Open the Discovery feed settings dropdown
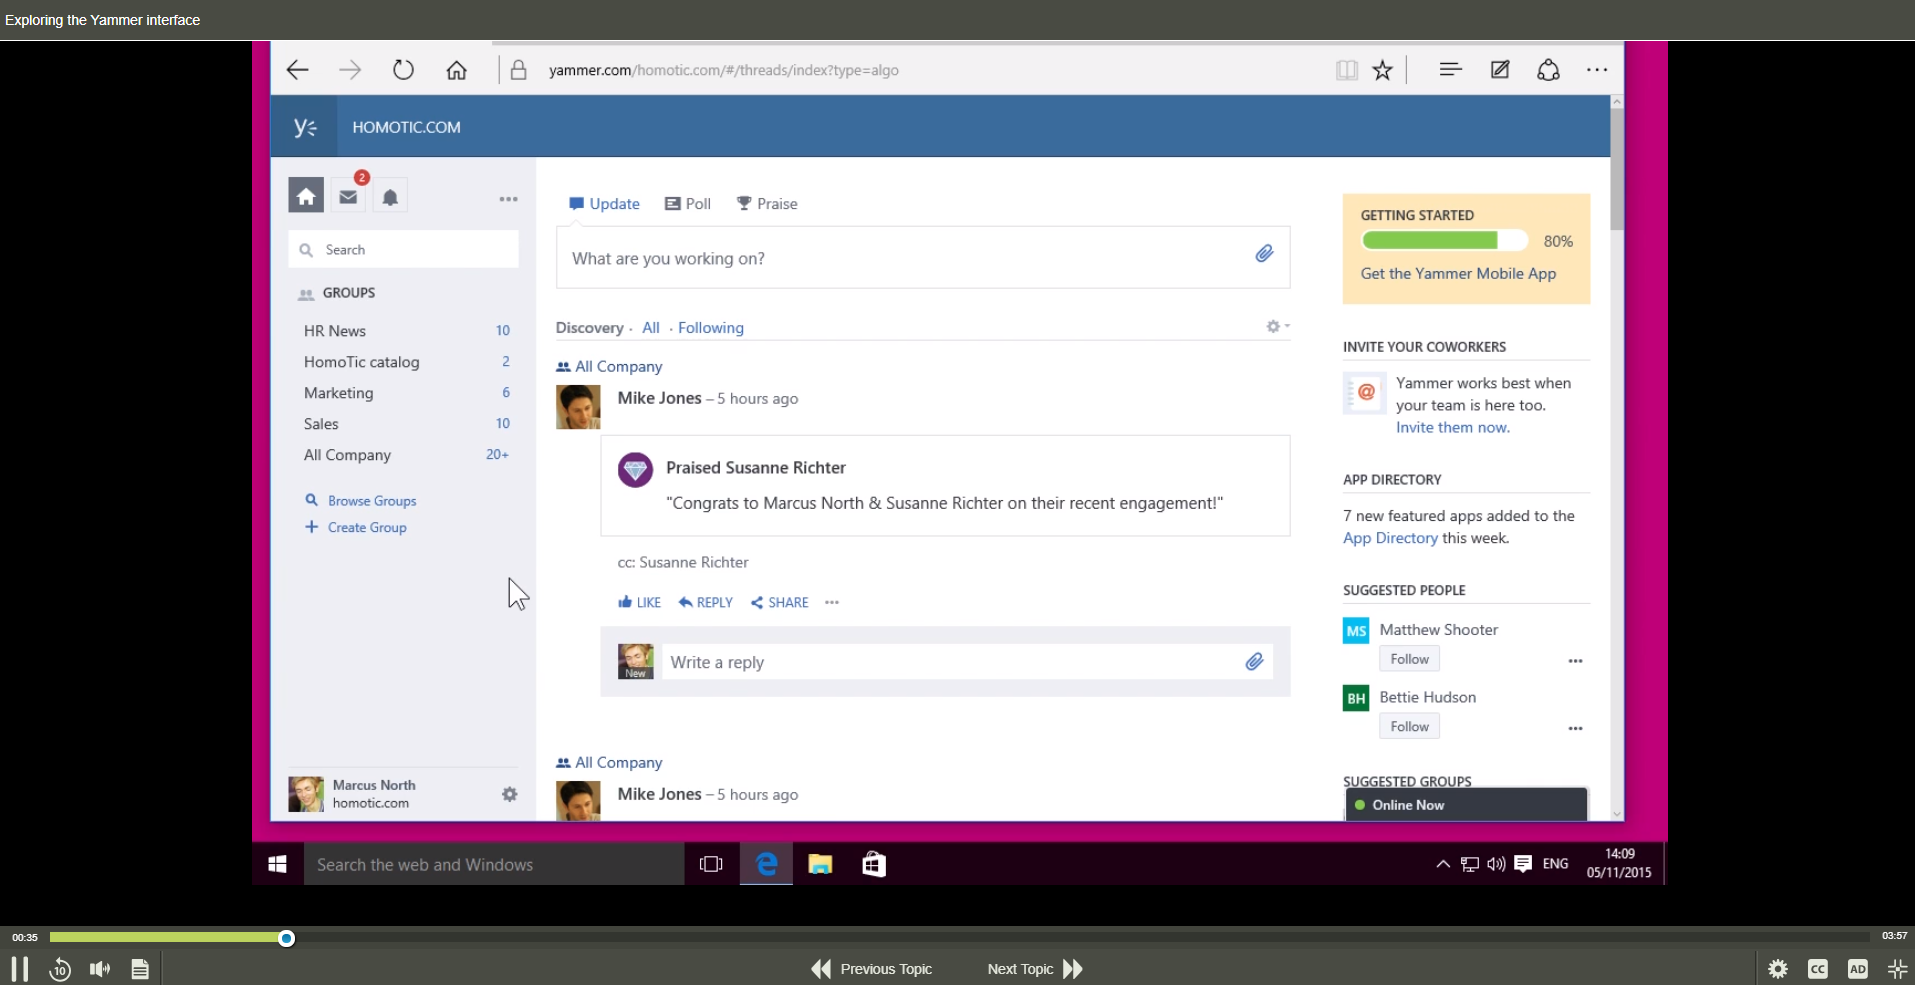 (1274, 326)
